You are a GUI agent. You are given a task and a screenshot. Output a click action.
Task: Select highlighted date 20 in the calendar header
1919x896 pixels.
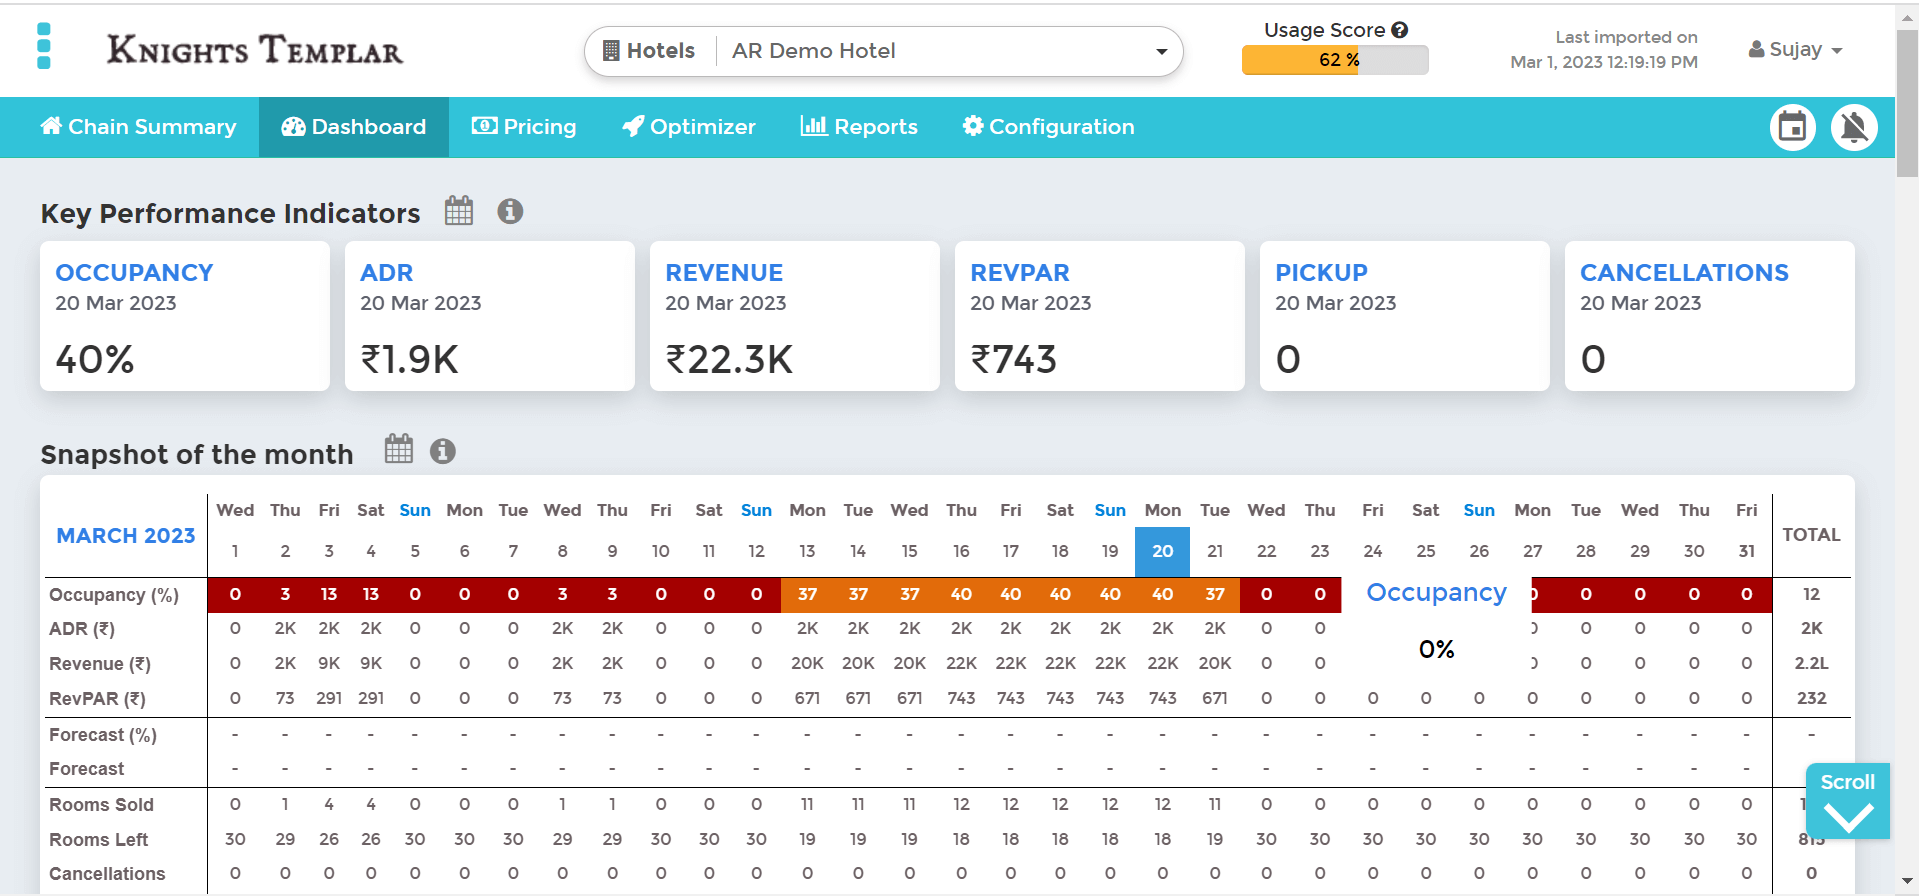coord(1162,551)
